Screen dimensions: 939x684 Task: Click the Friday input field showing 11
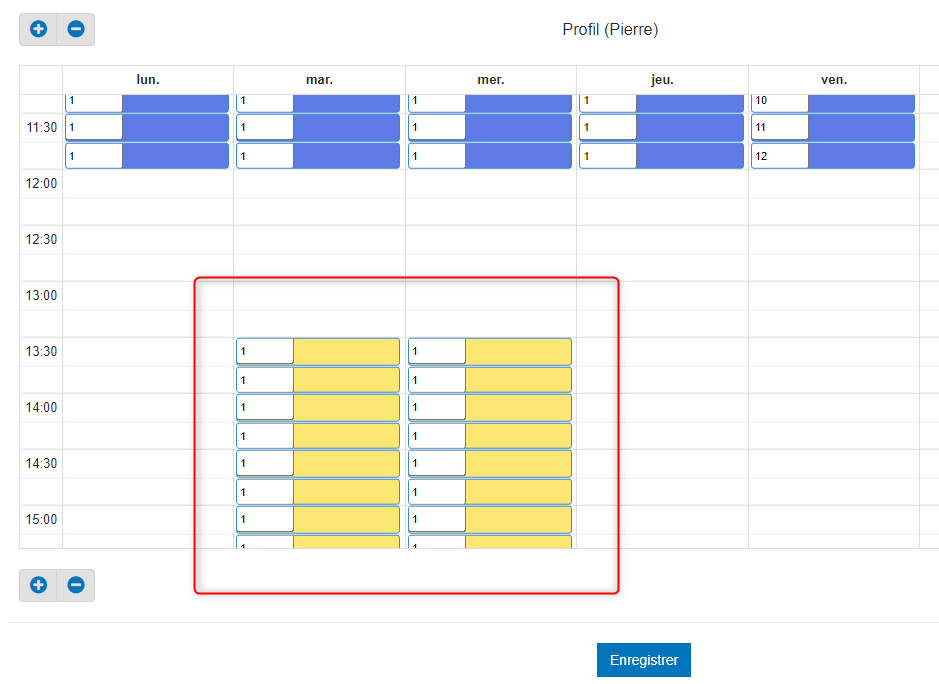point(779,127)
